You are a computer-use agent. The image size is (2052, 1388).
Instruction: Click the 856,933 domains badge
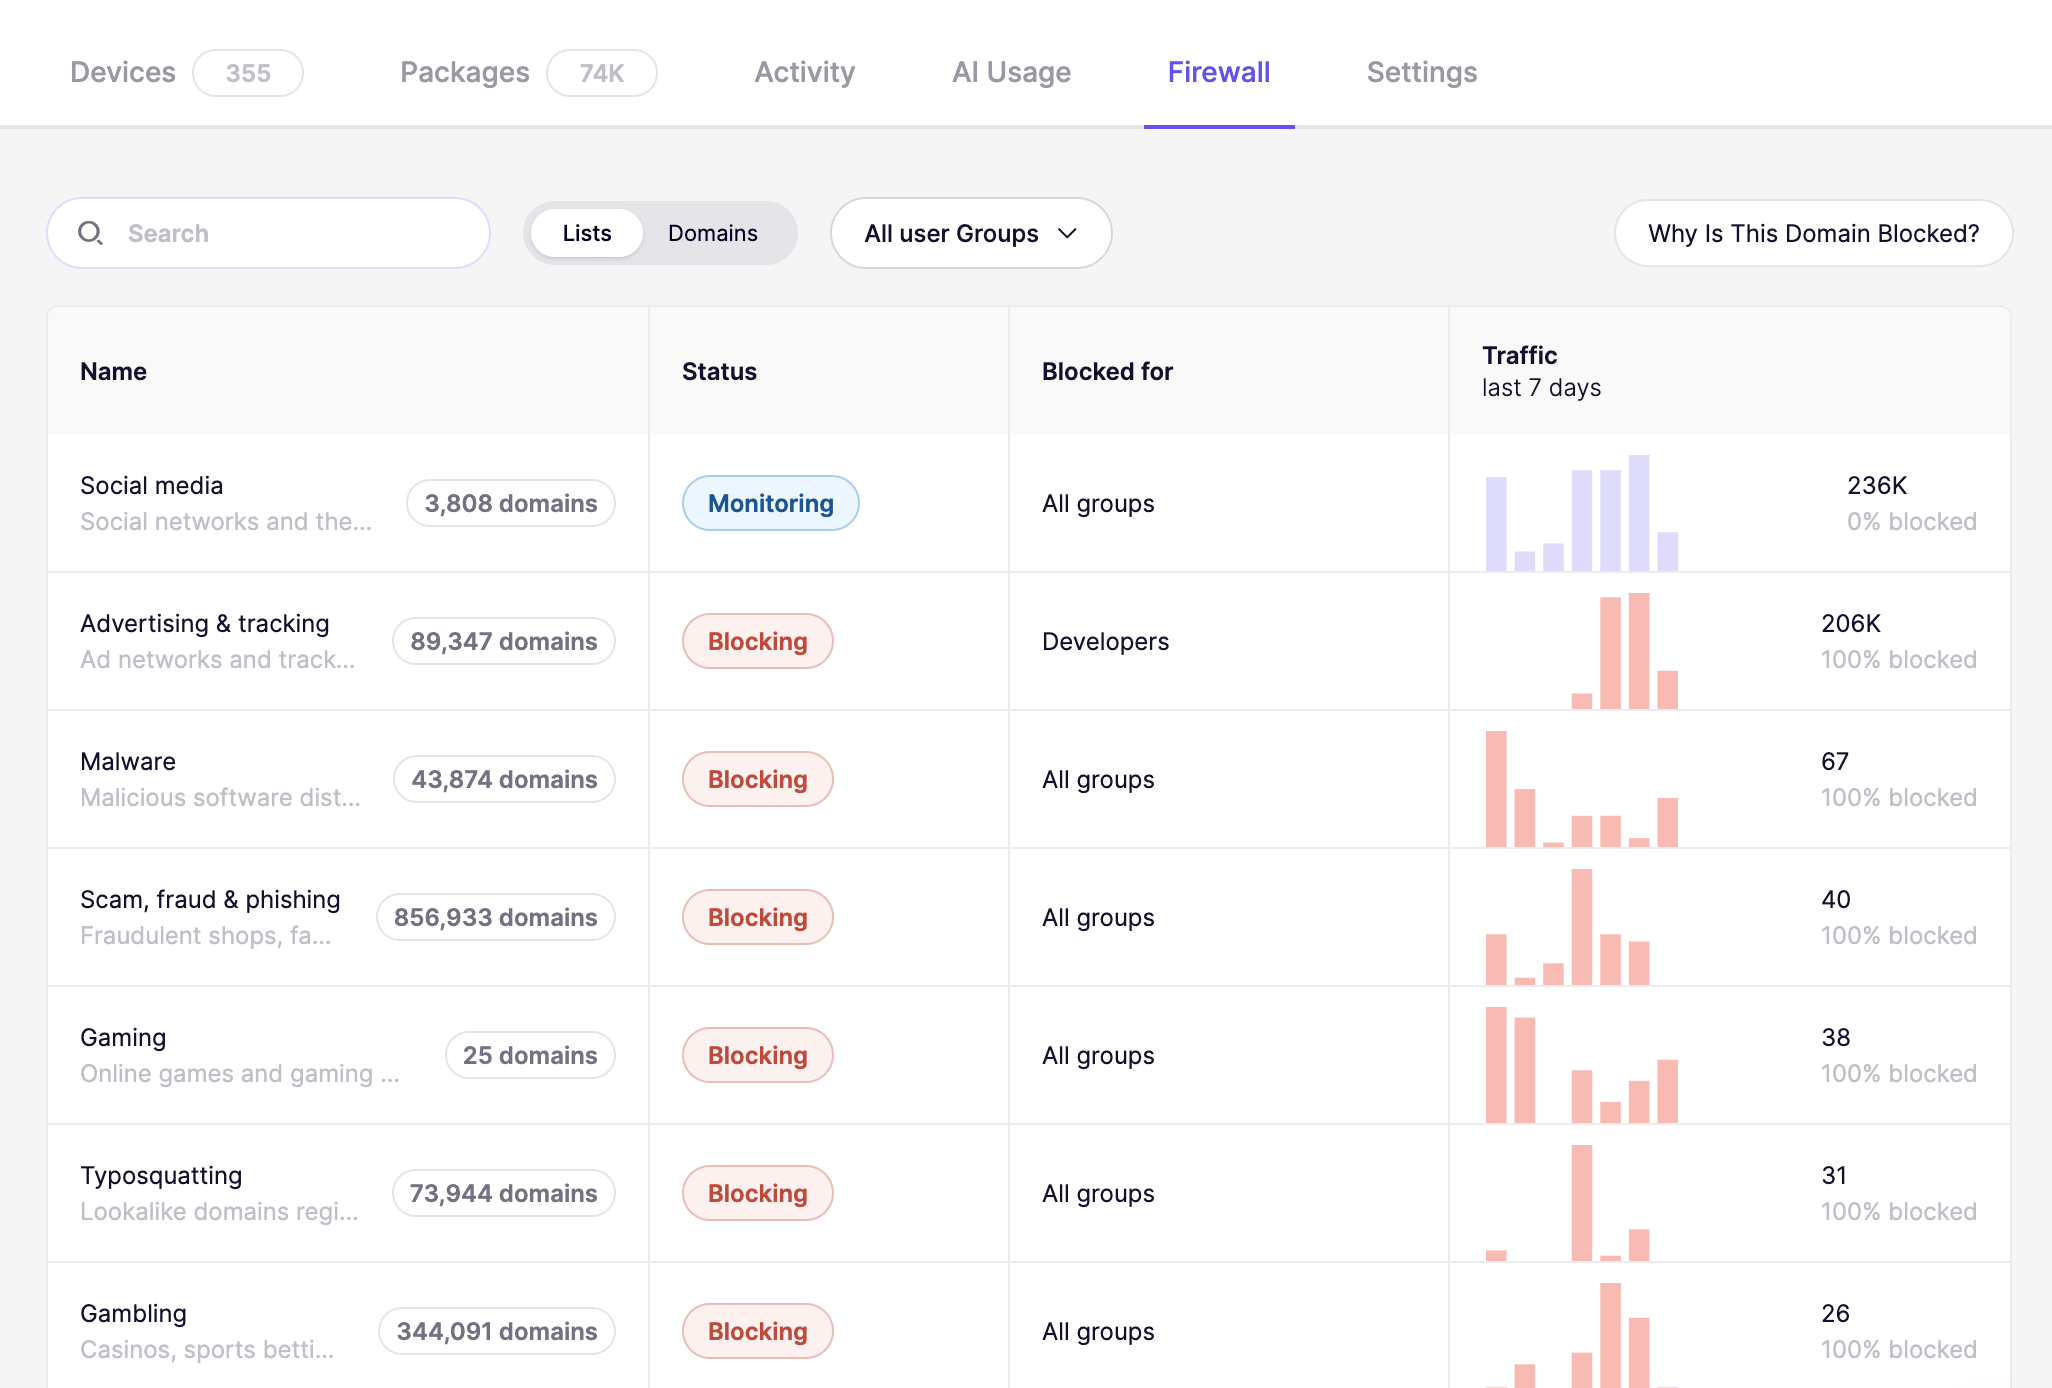click(496, 917)
